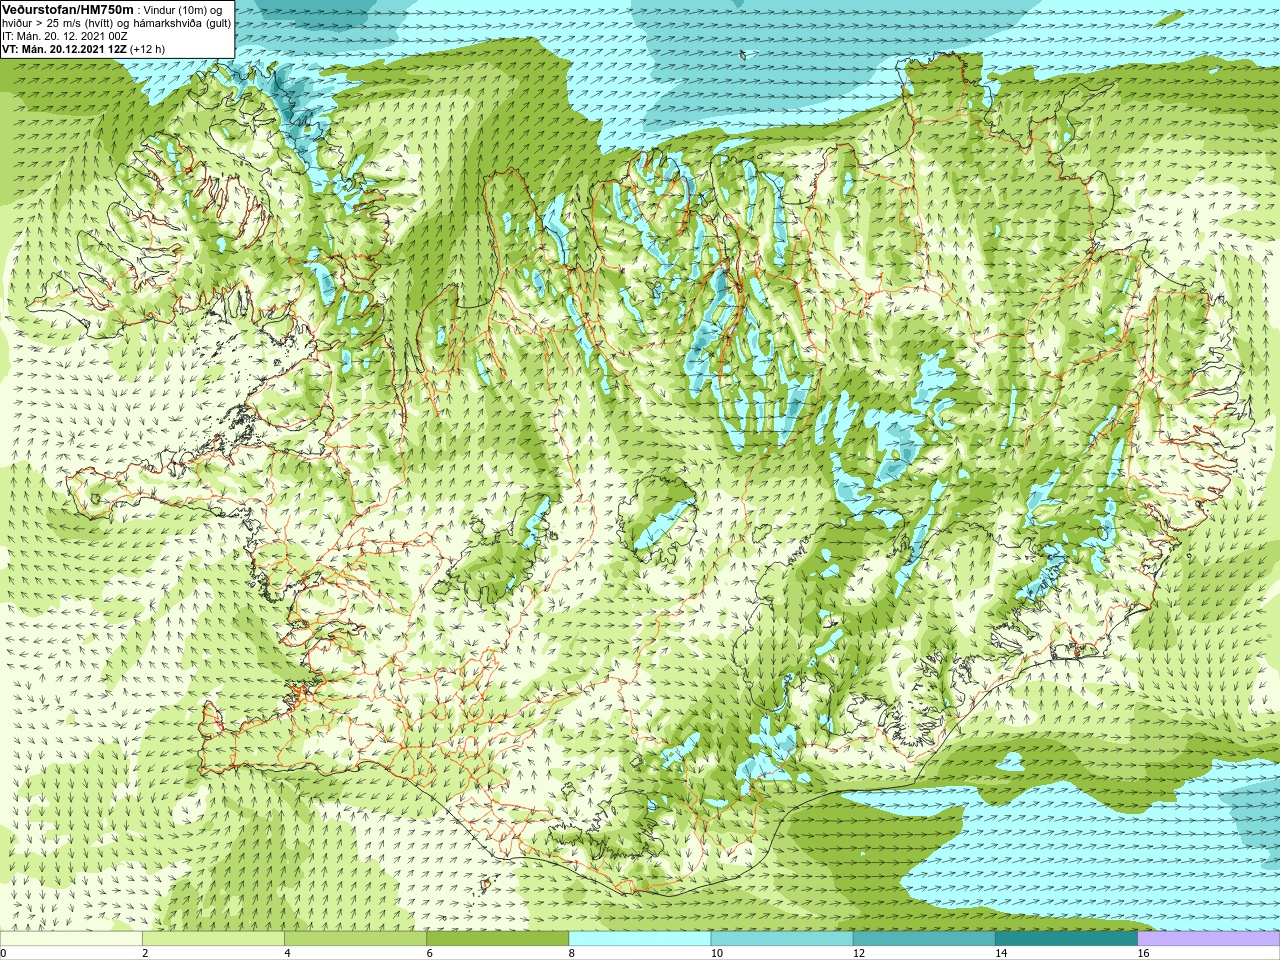Click the light teal 10–12 m/s legend swatch
The width and height of the screenshot is (1280, 960).
click(x=782, y=939)
